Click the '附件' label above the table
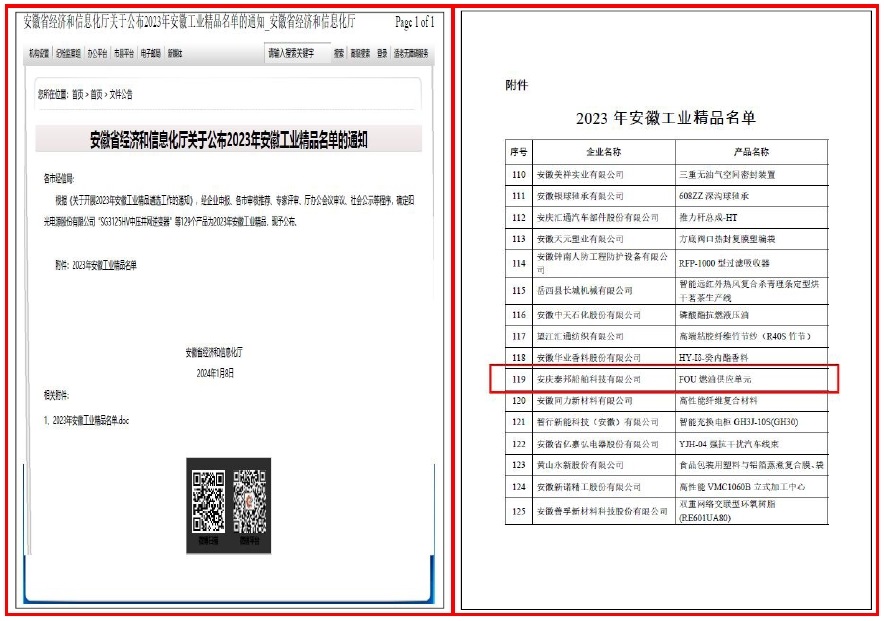 click(x=516, y=85)
